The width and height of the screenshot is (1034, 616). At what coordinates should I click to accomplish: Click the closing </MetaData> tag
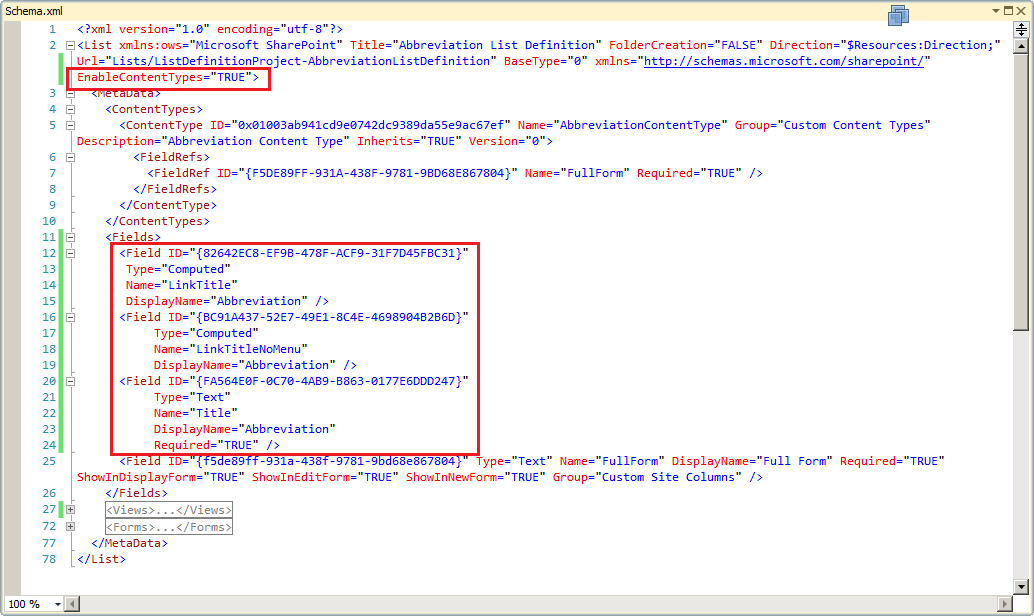[129, 543]
